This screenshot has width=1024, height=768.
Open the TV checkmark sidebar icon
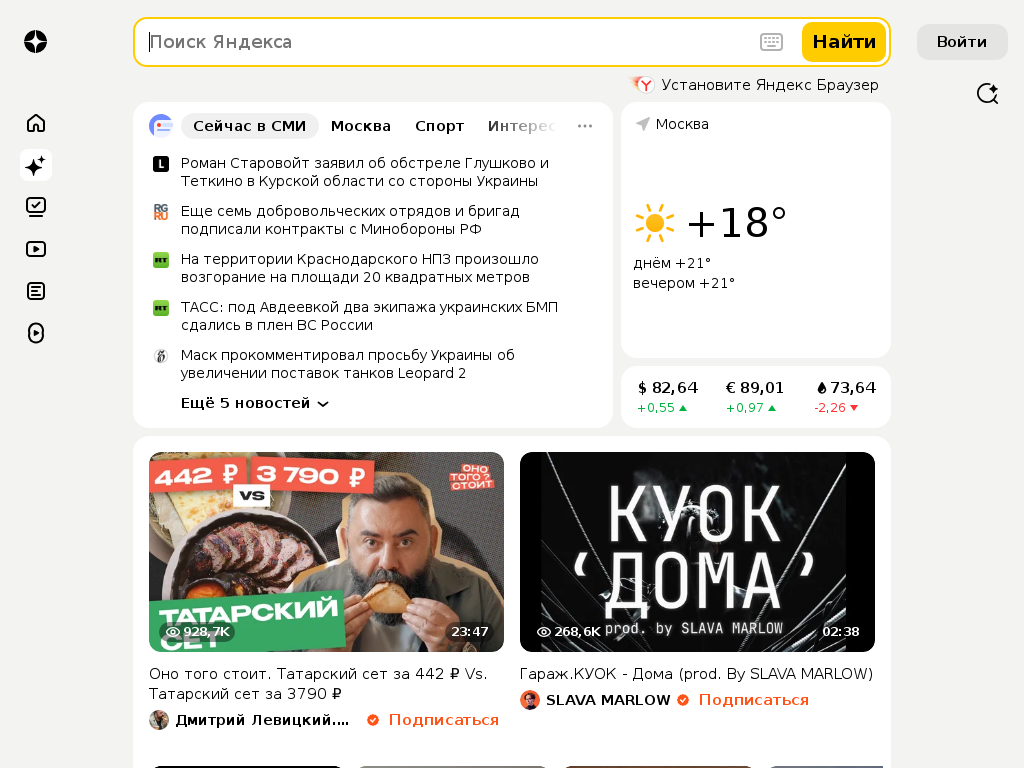36,207
